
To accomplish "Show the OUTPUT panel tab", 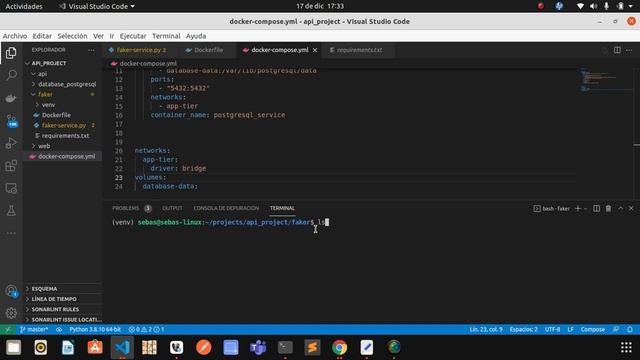I will [x=172, y=208].
